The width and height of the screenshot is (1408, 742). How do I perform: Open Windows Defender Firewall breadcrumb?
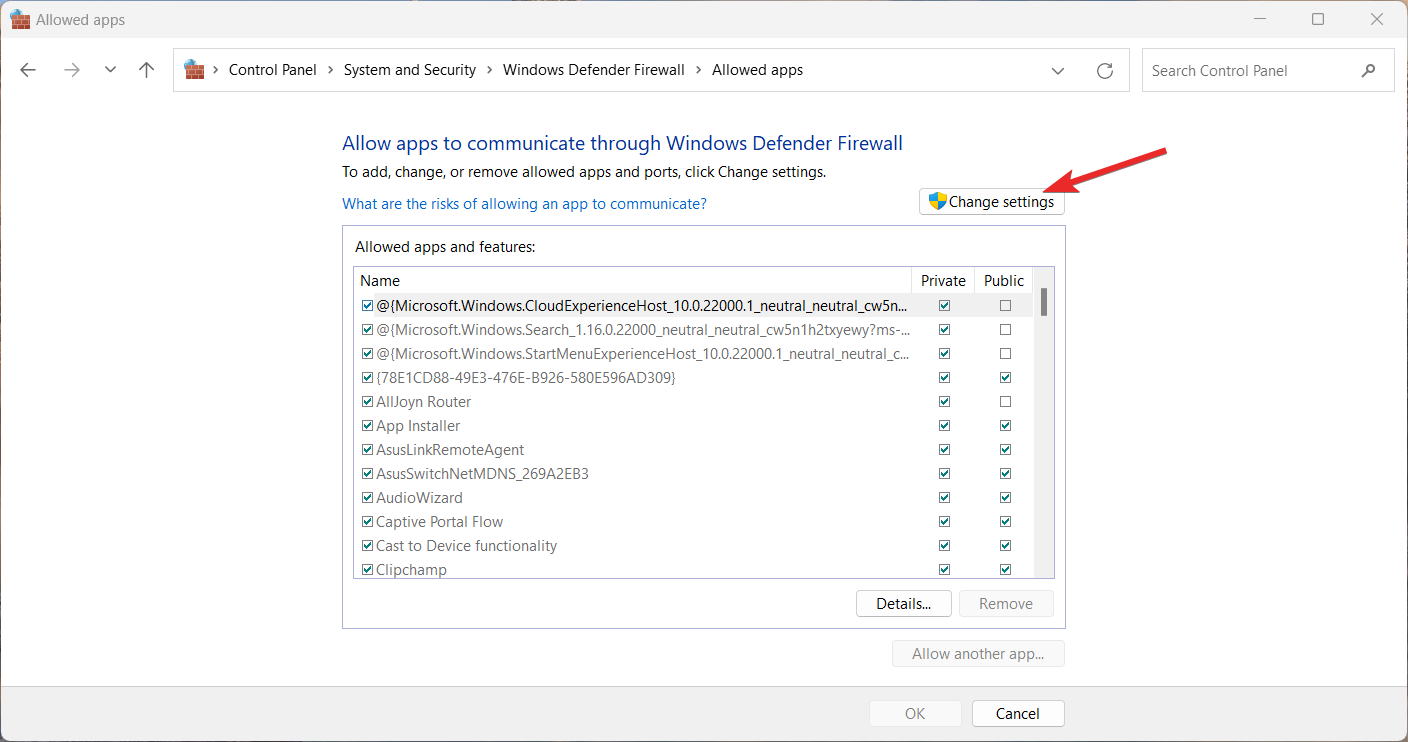point(594,70)
